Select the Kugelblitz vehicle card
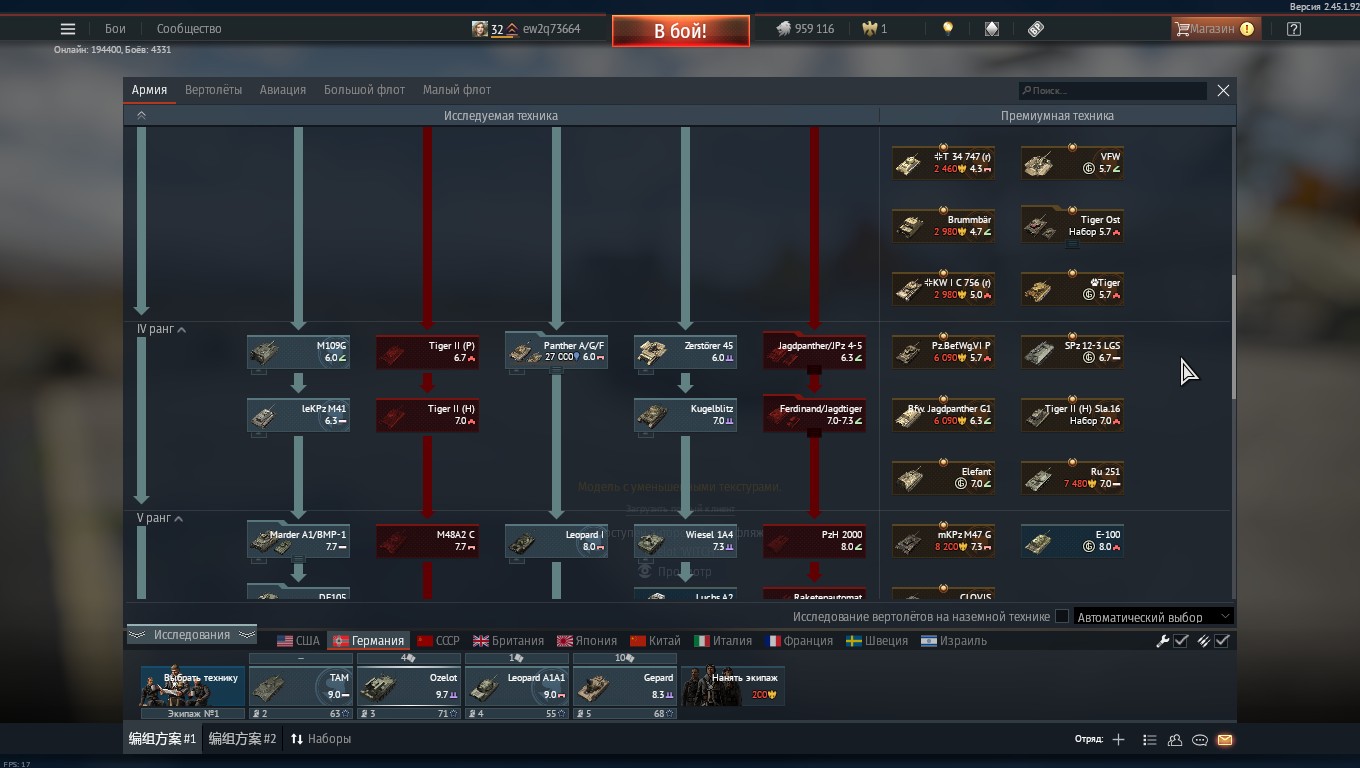 [x=685, y=415]
